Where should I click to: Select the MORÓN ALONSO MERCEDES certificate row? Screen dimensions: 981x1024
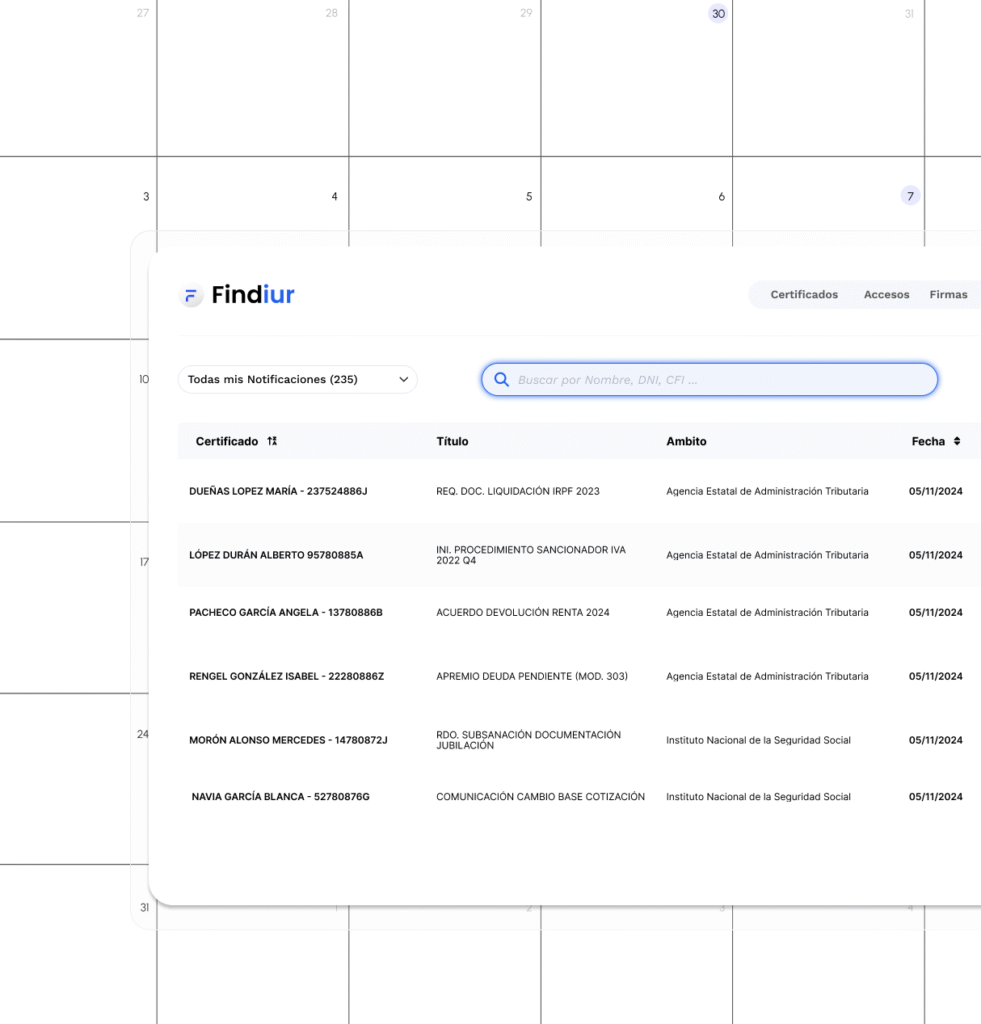pos(288,740)
